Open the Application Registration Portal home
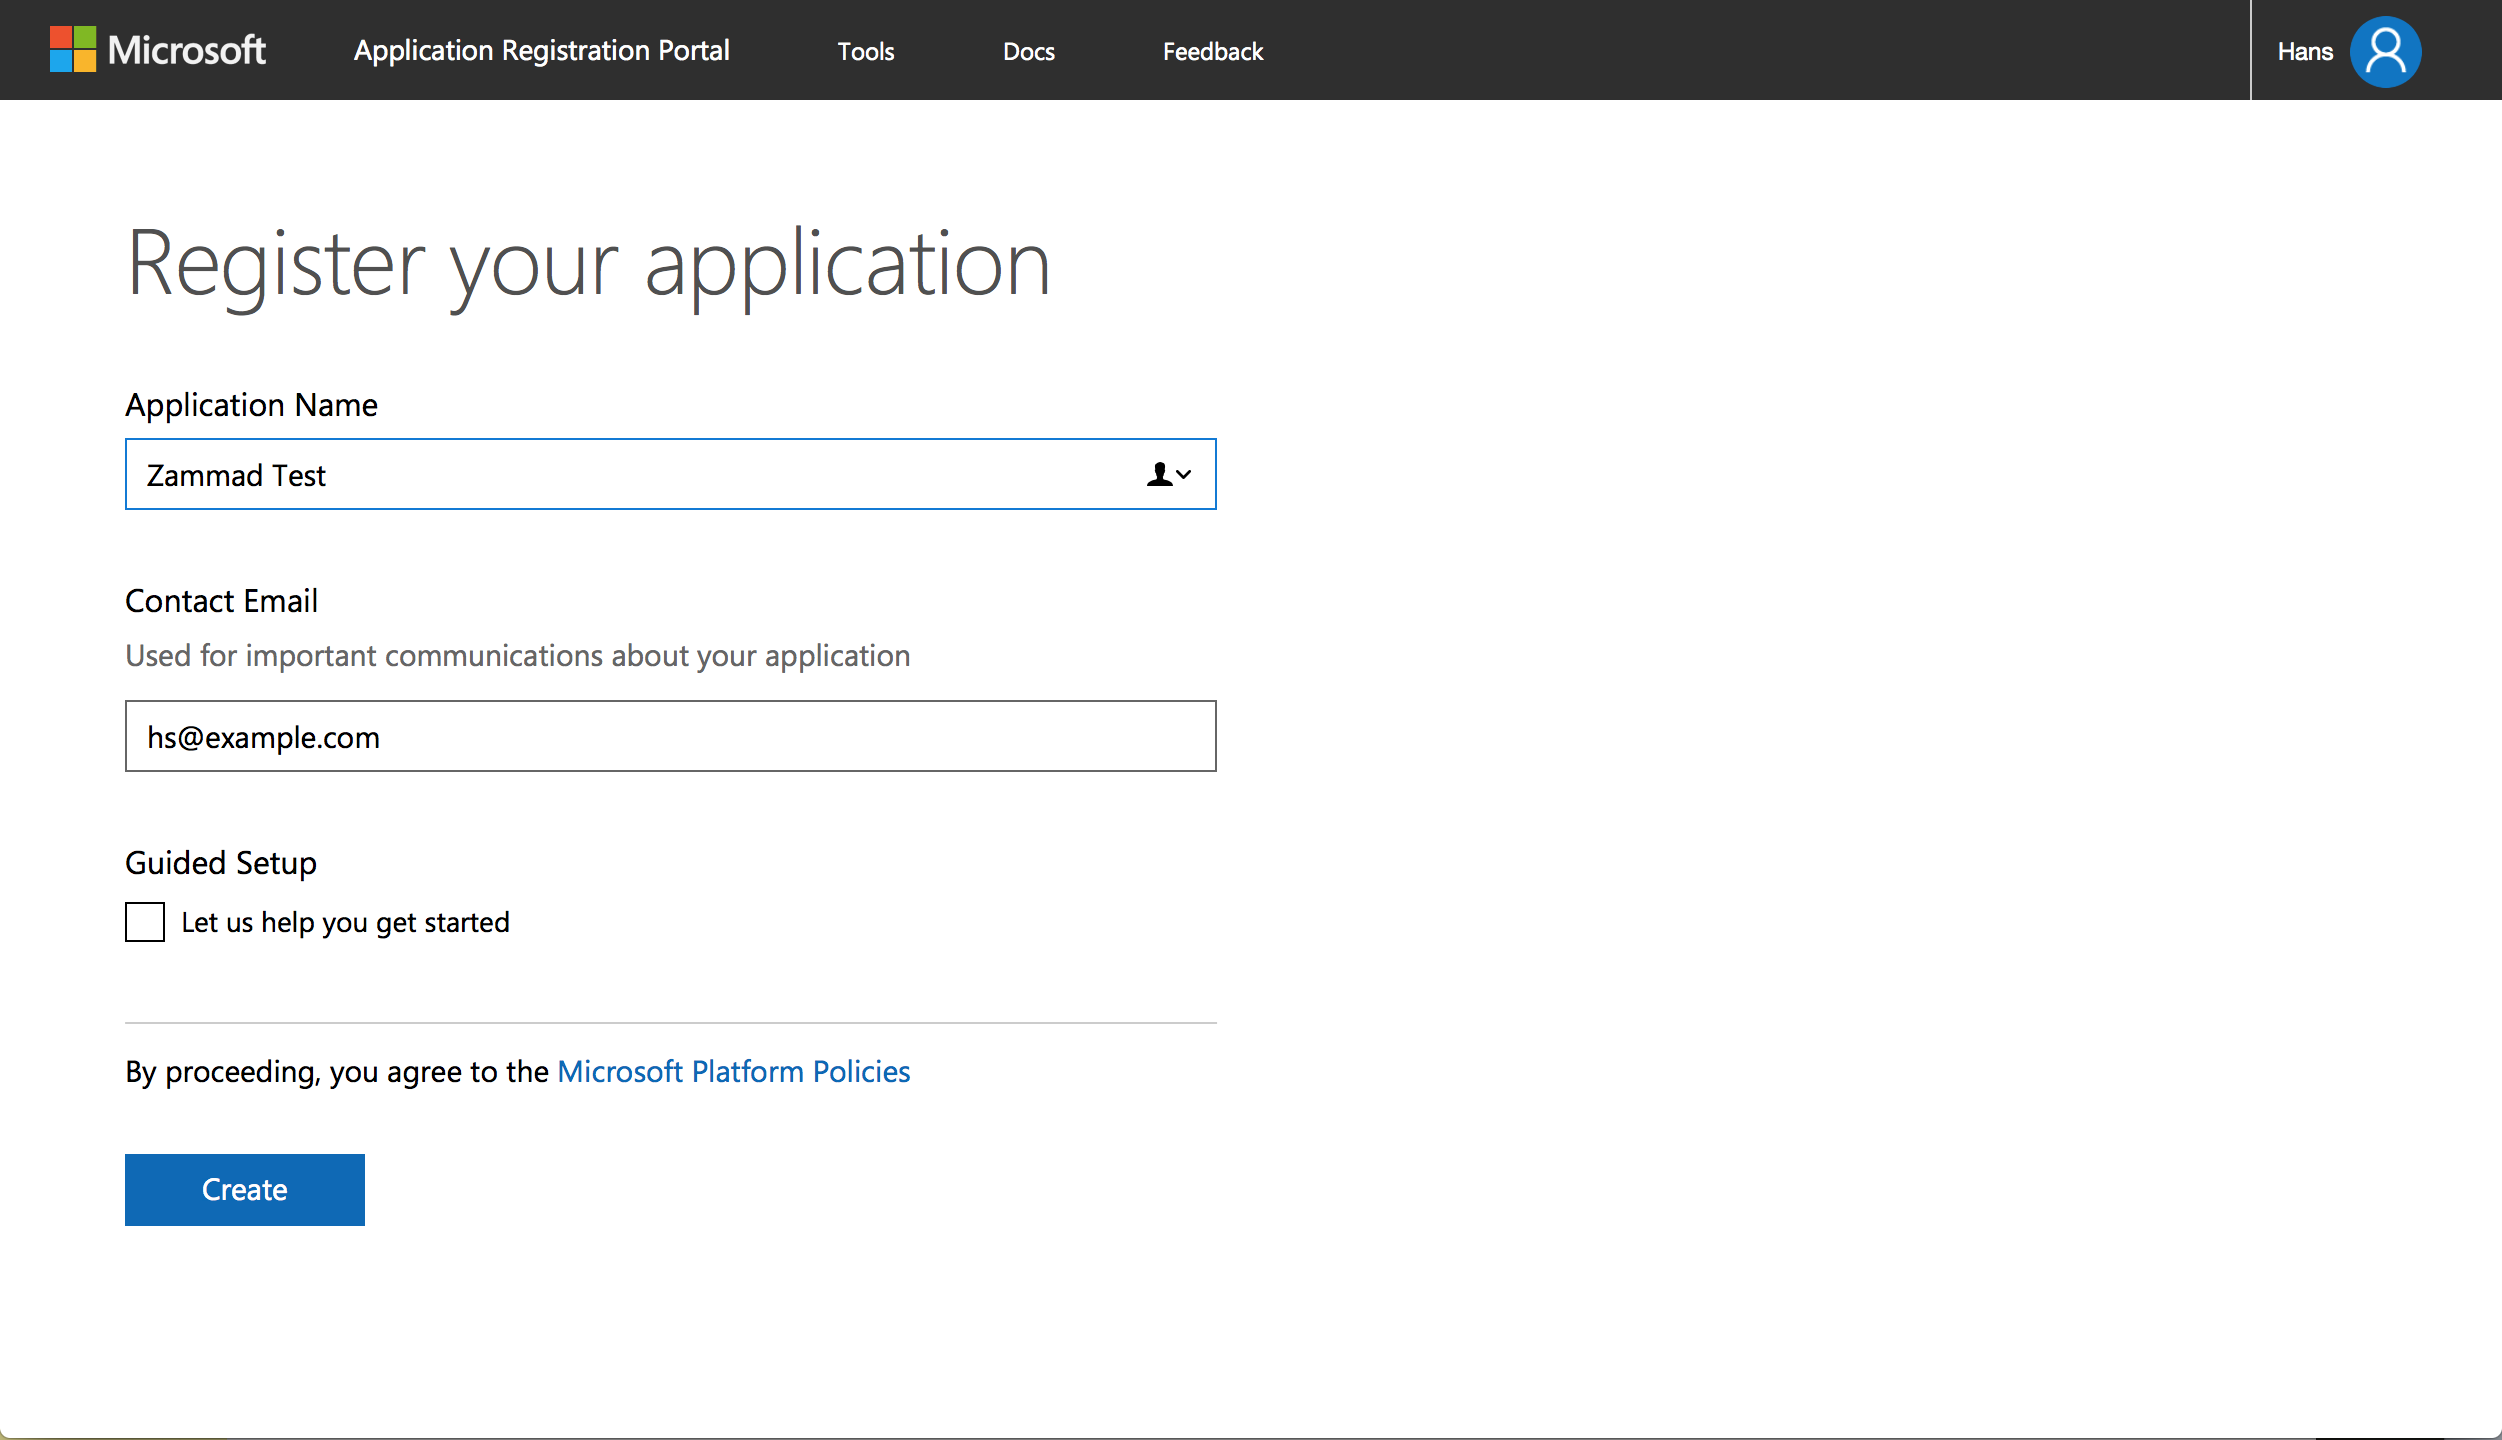This screenshot has height=1440, width=2502. 541,51
